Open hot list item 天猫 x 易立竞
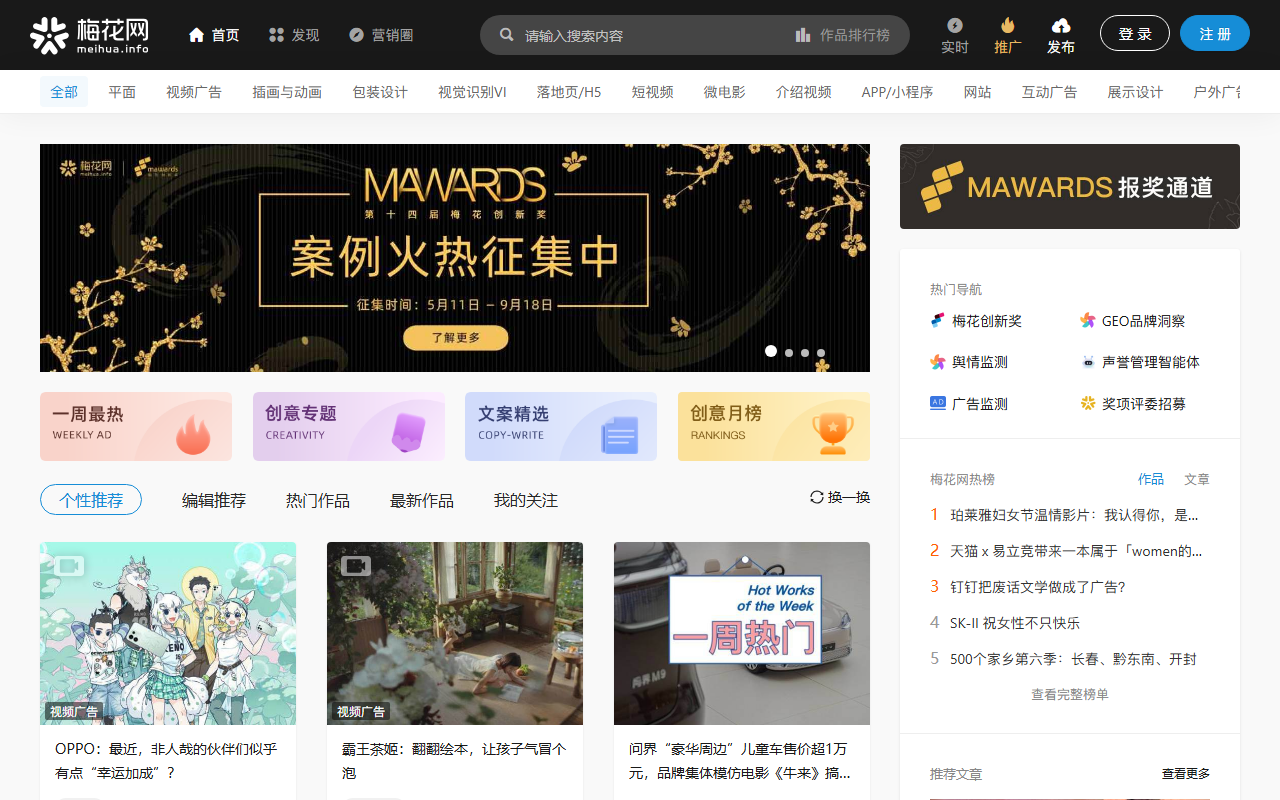The image size is (1280, 800). pos(1076,551)
